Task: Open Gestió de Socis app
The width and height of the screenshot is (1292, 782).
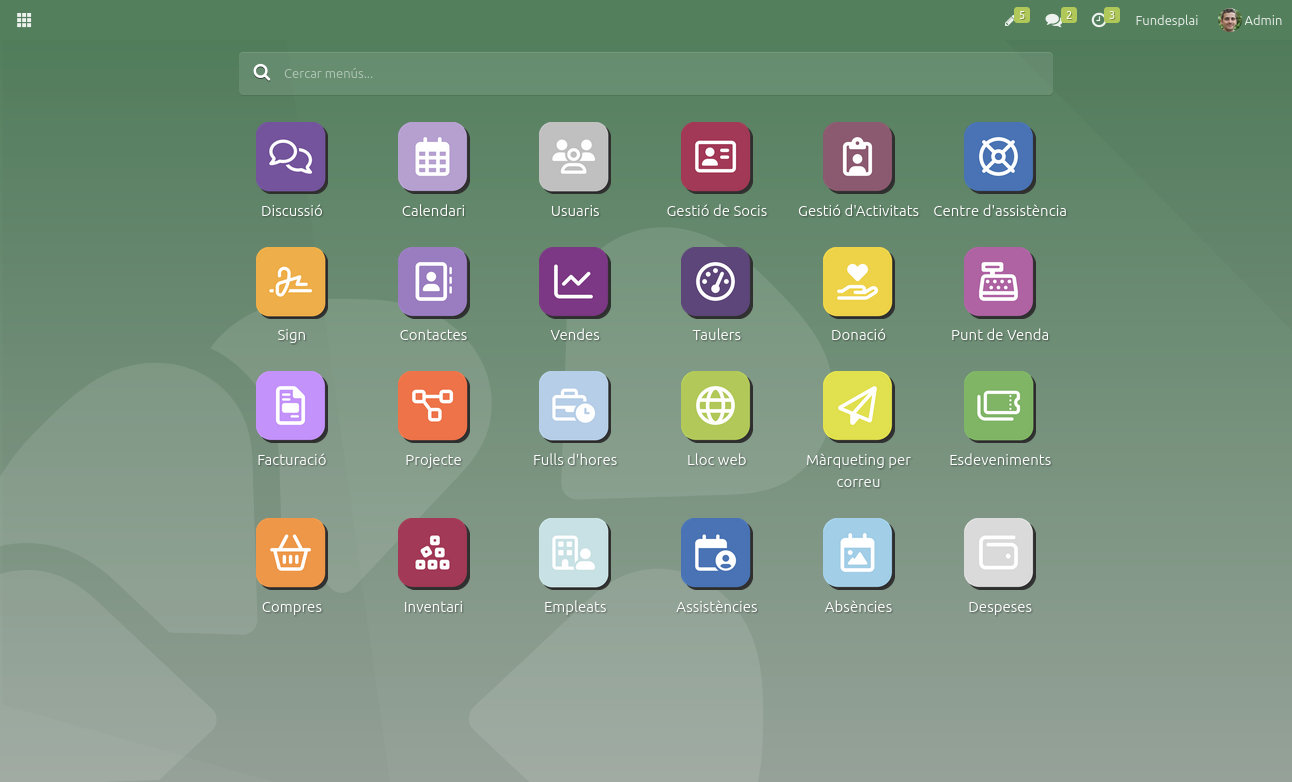Action: tap(716, 157)
